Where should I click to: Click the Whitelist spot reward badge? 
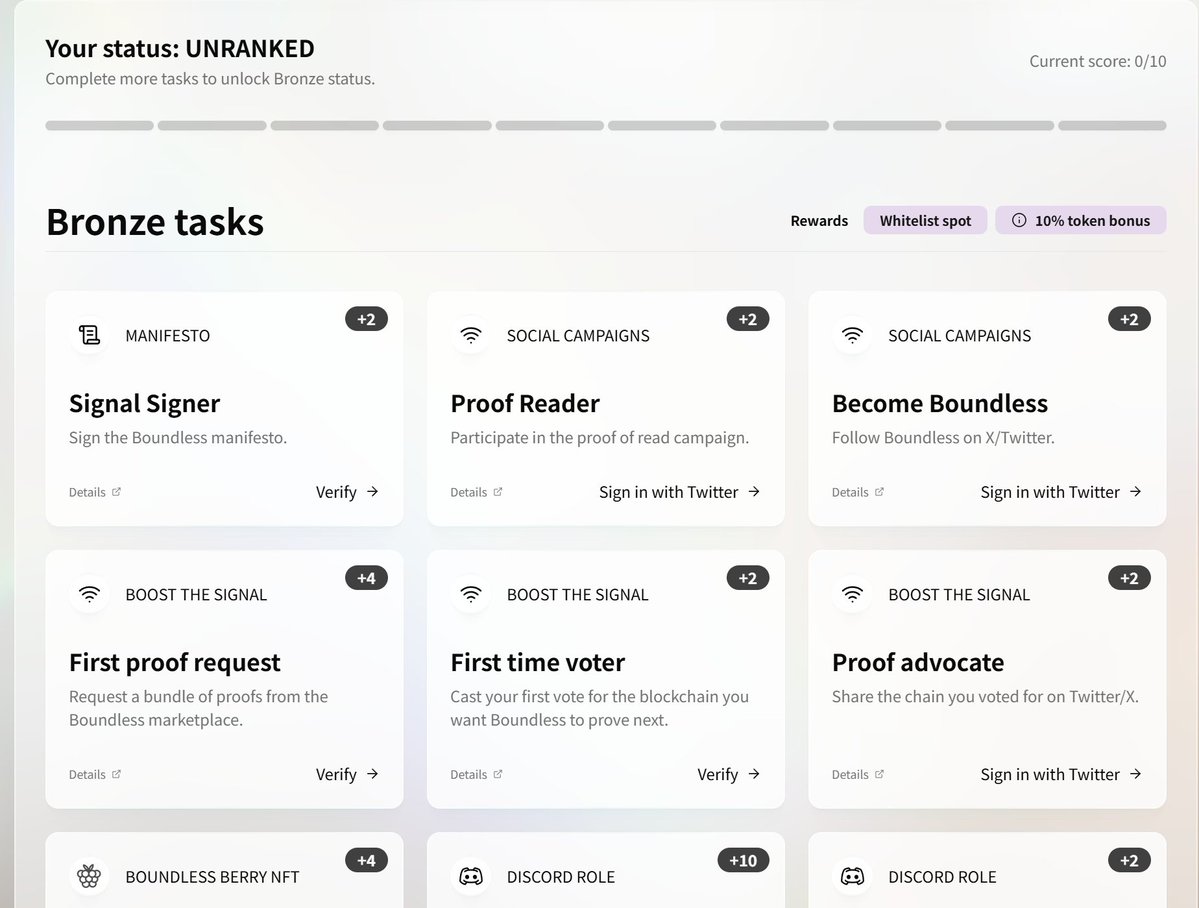click(925, 220)
